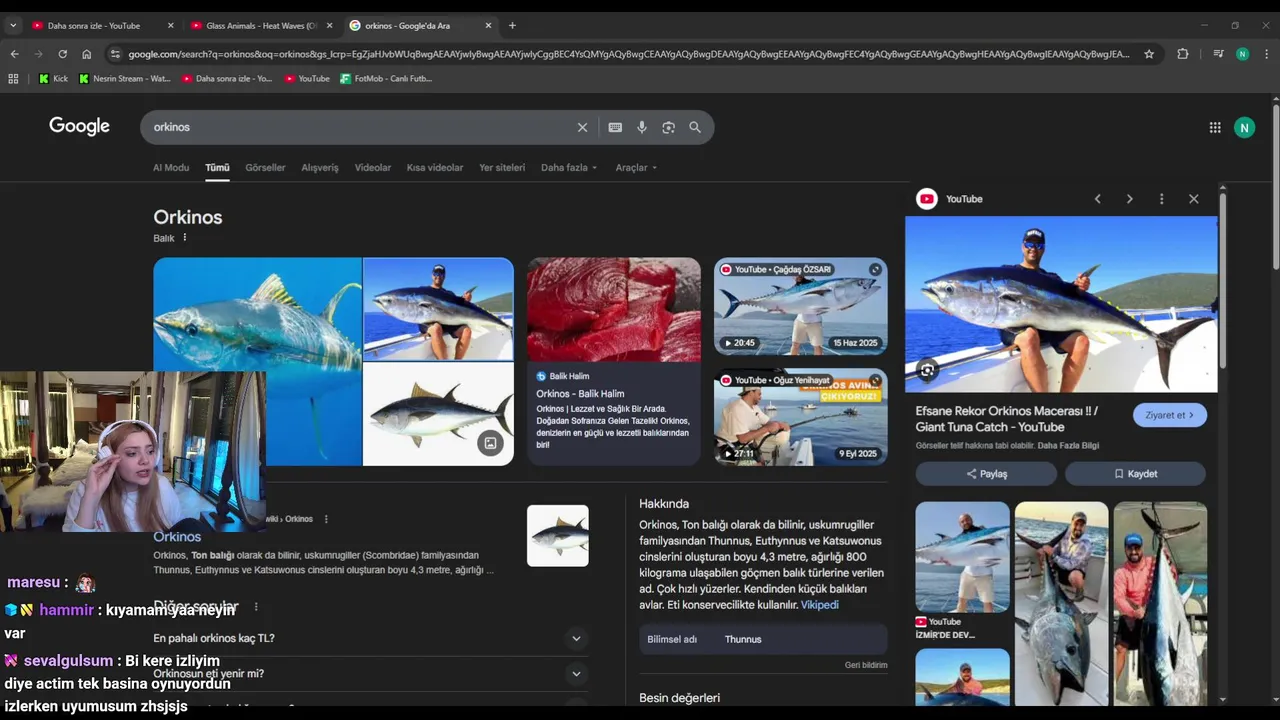
Task: Open the media control icon in toolbar
Action: (1217, 54)
